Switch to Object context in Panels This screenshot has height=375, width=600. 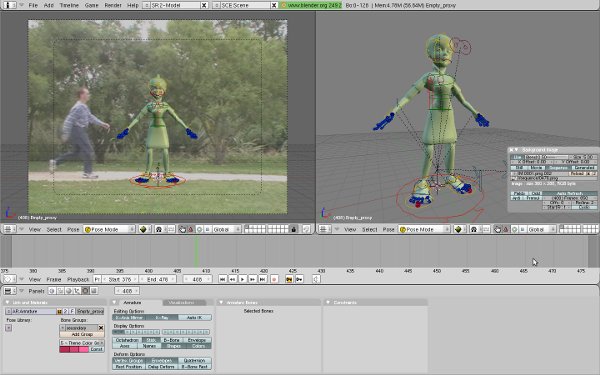[x=77, y=291]
